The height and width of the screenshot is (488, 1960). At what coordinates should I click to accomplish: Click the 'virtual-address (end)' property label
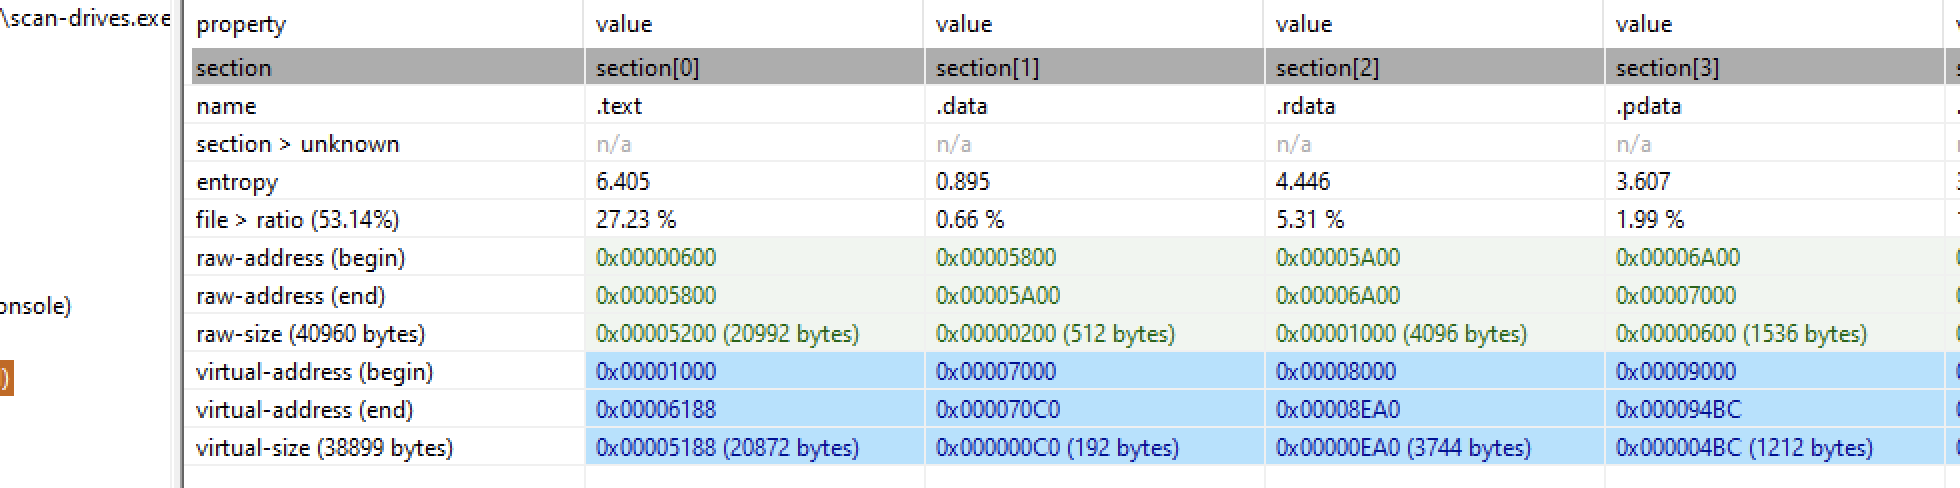coord(304,410)
